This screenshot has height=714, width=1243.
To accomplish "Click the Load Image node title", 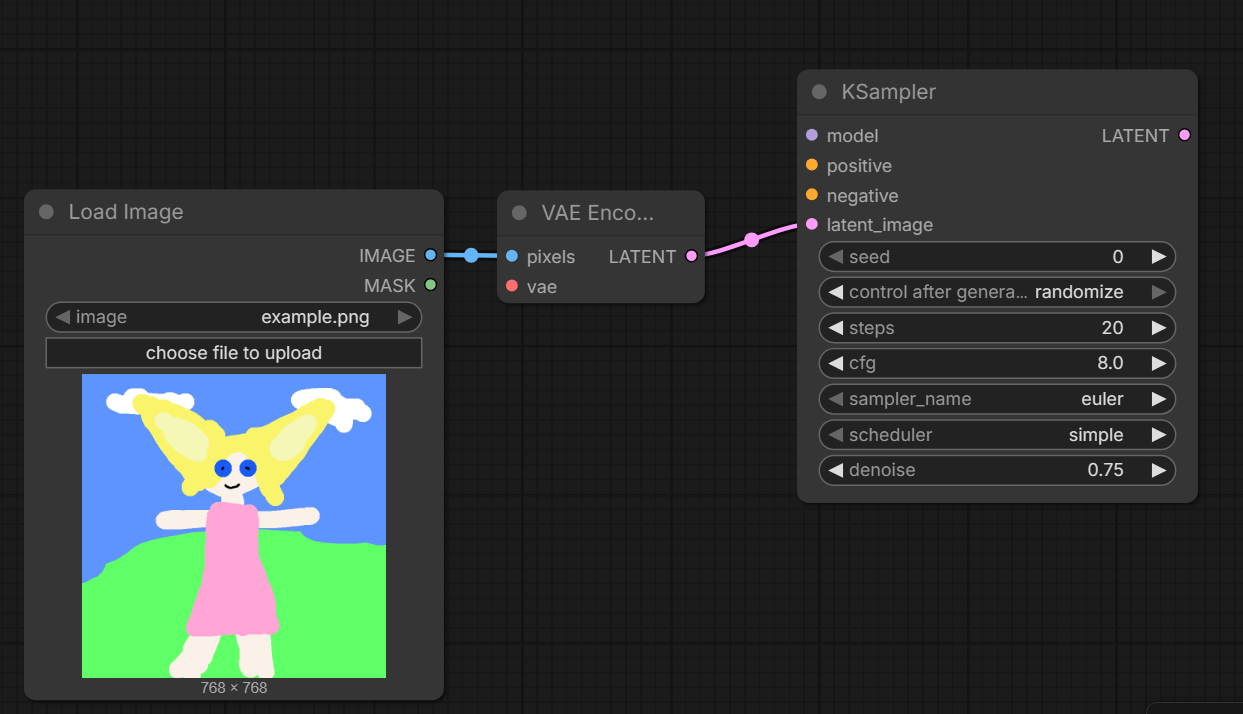I will (x=126, y=212).
